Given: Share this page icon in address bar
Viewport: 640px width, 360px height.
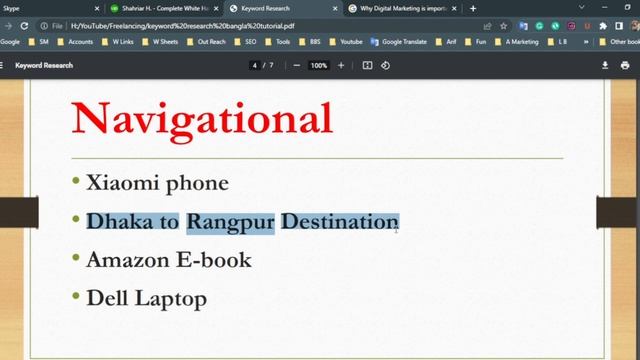Looking at the screenshot, I should pyautogui.click(x=487, y=26).
